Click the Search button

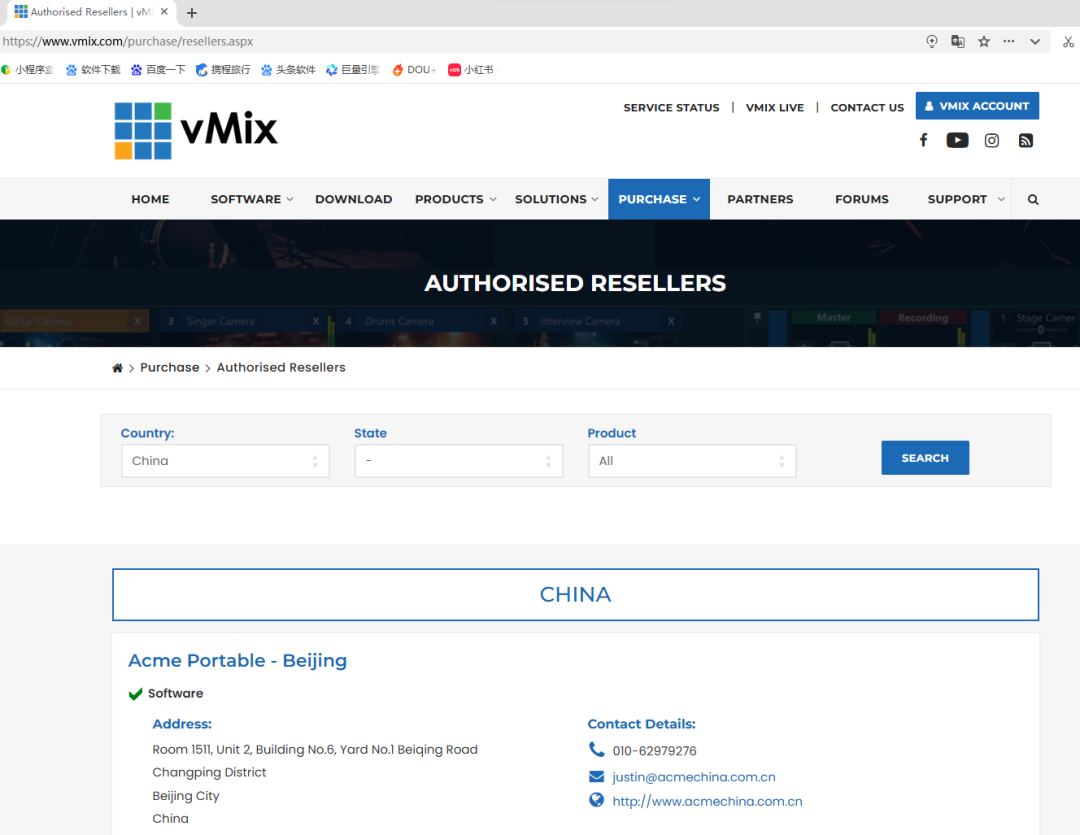pos(925,457)
